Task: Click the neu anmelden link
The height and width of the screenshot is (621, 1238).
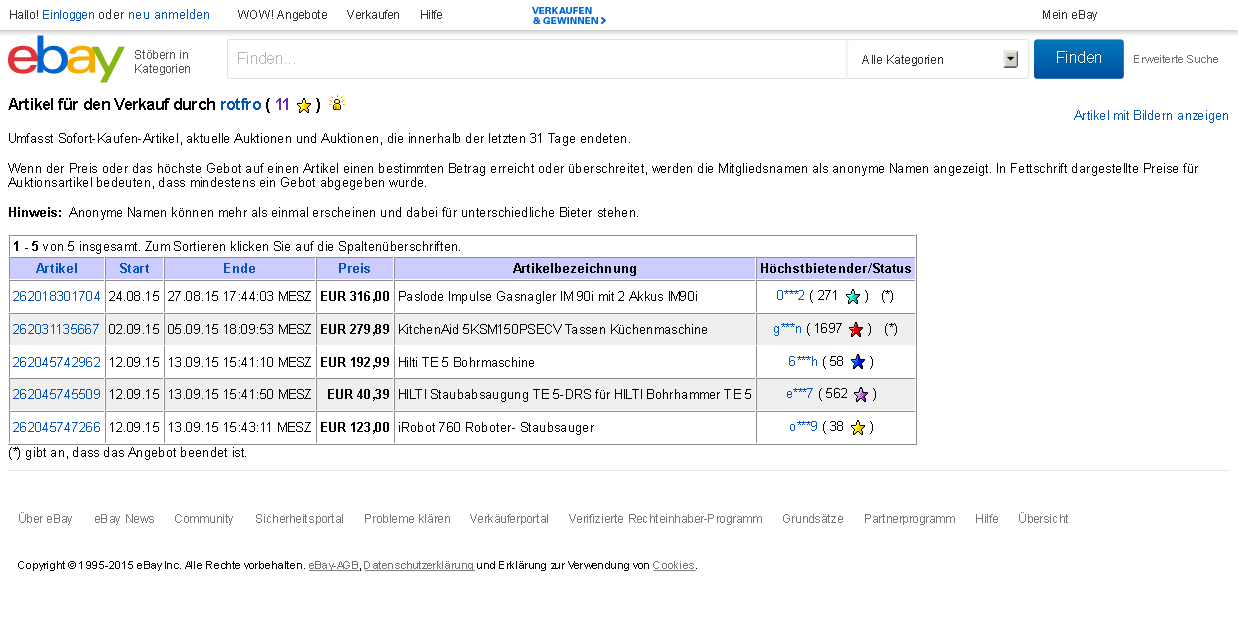Action: click(169, 15)
